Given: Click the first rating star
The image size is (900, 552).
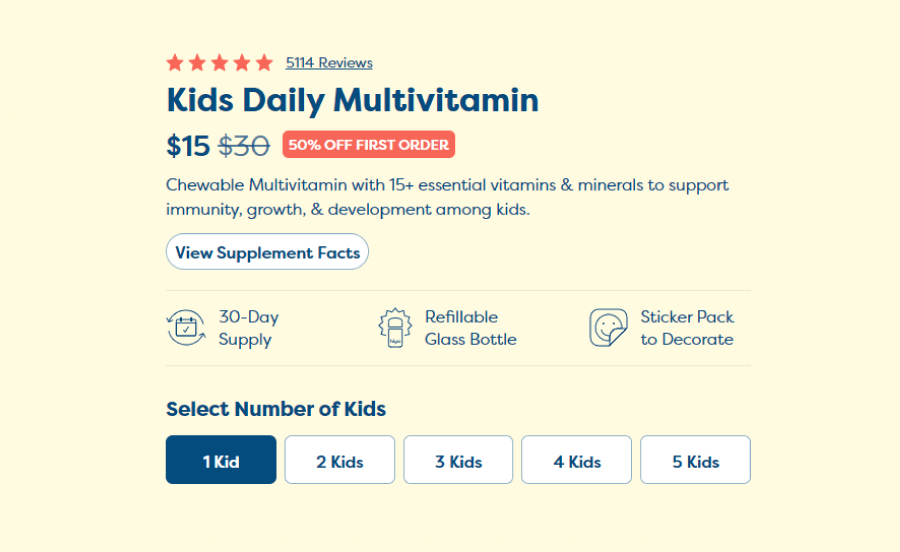Looking at the screenshot, I should click(175, 63).
